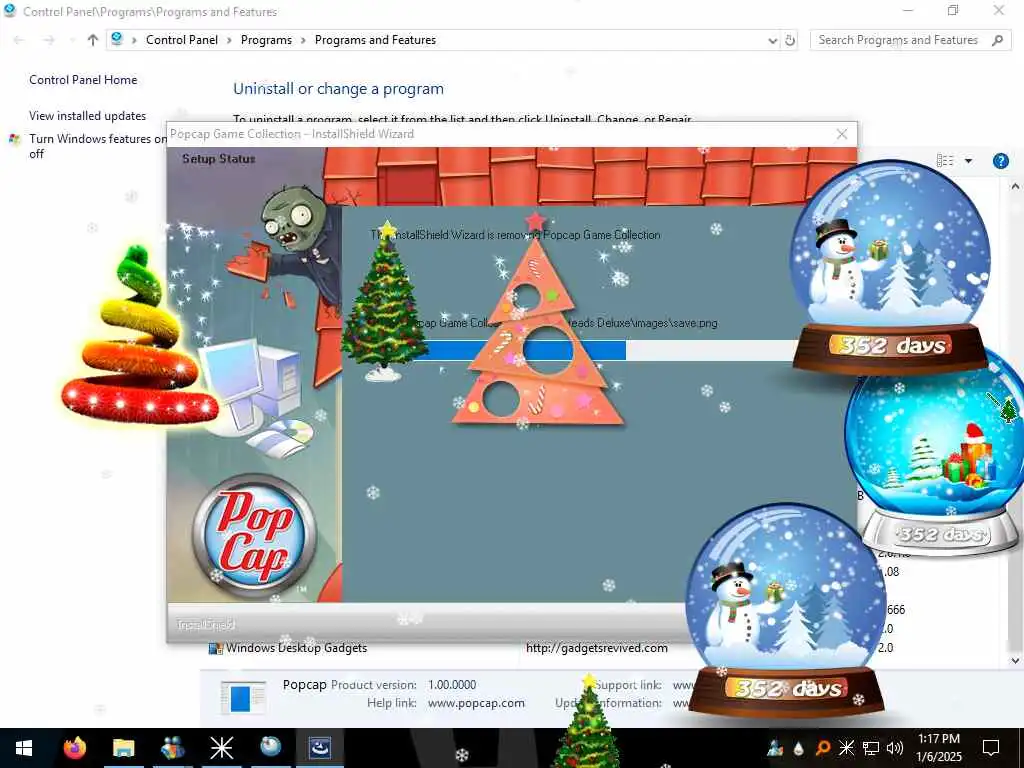1024x768 pixels.
Task: Open the white snowflake taskbar app
Action: (221, 747)
